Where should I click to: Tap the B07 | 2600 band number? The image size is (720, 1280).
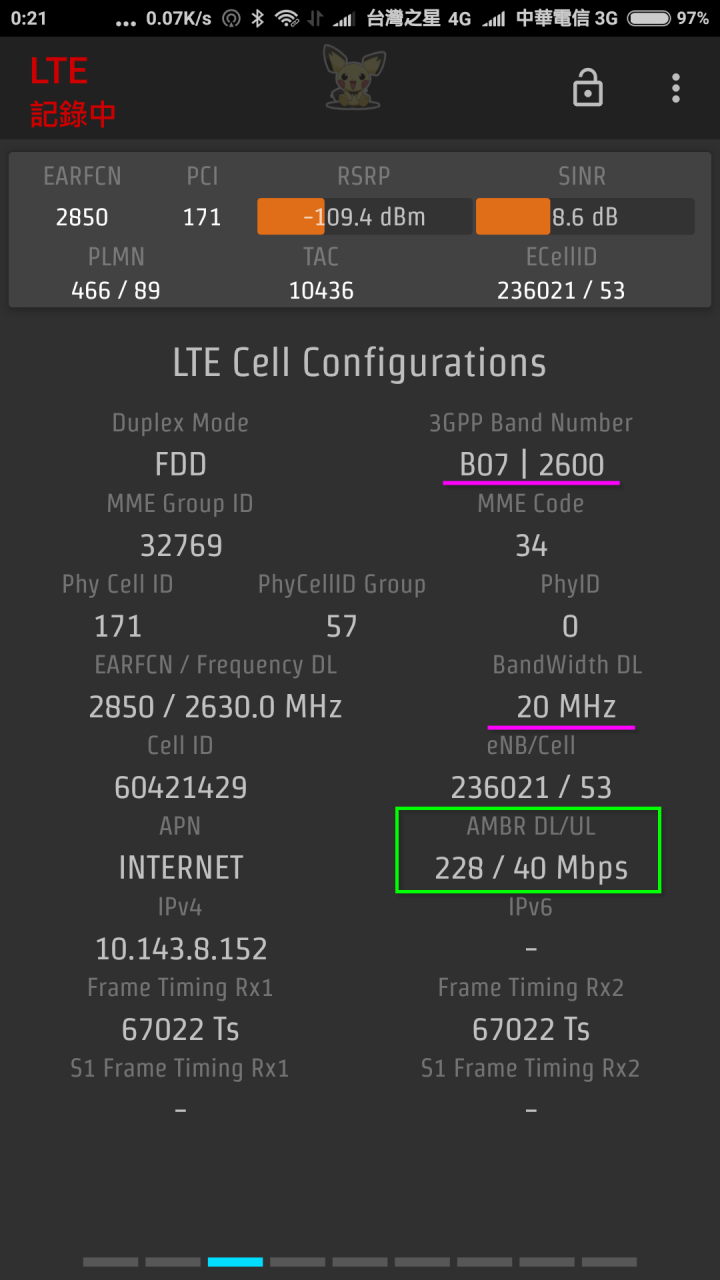tap(531, 465)
